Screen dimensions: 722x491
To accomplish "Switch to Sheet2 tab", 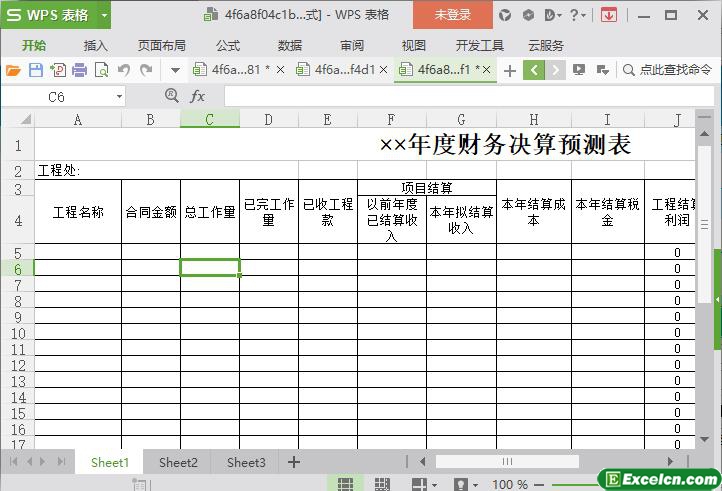I will (x=178, y=462).
